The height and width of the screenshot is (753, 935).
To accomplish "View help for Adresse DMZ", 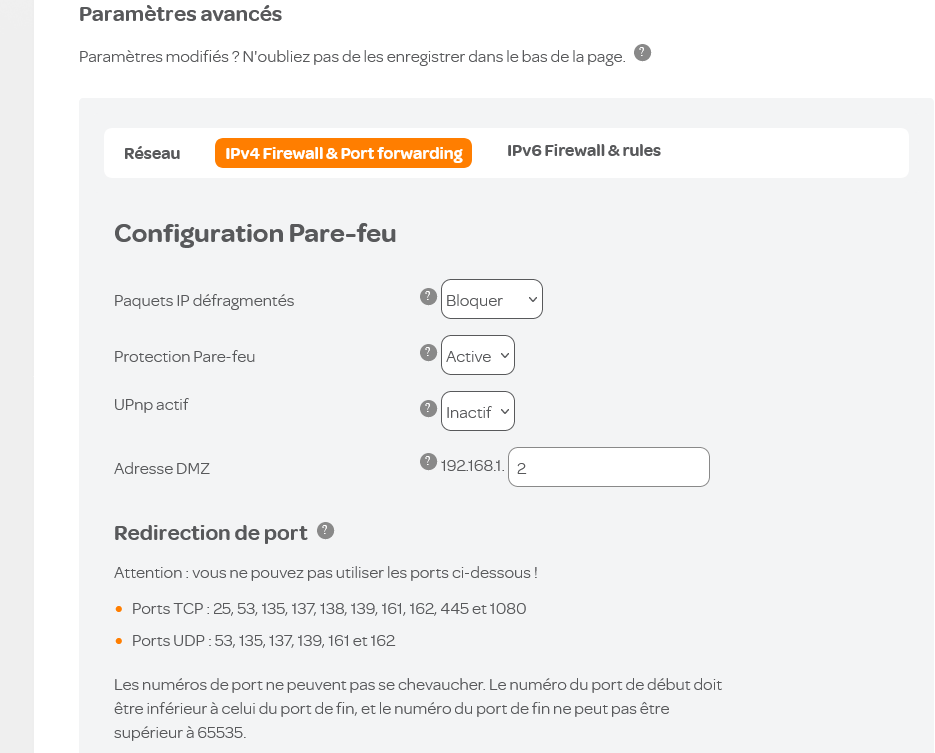I will 429,461.
